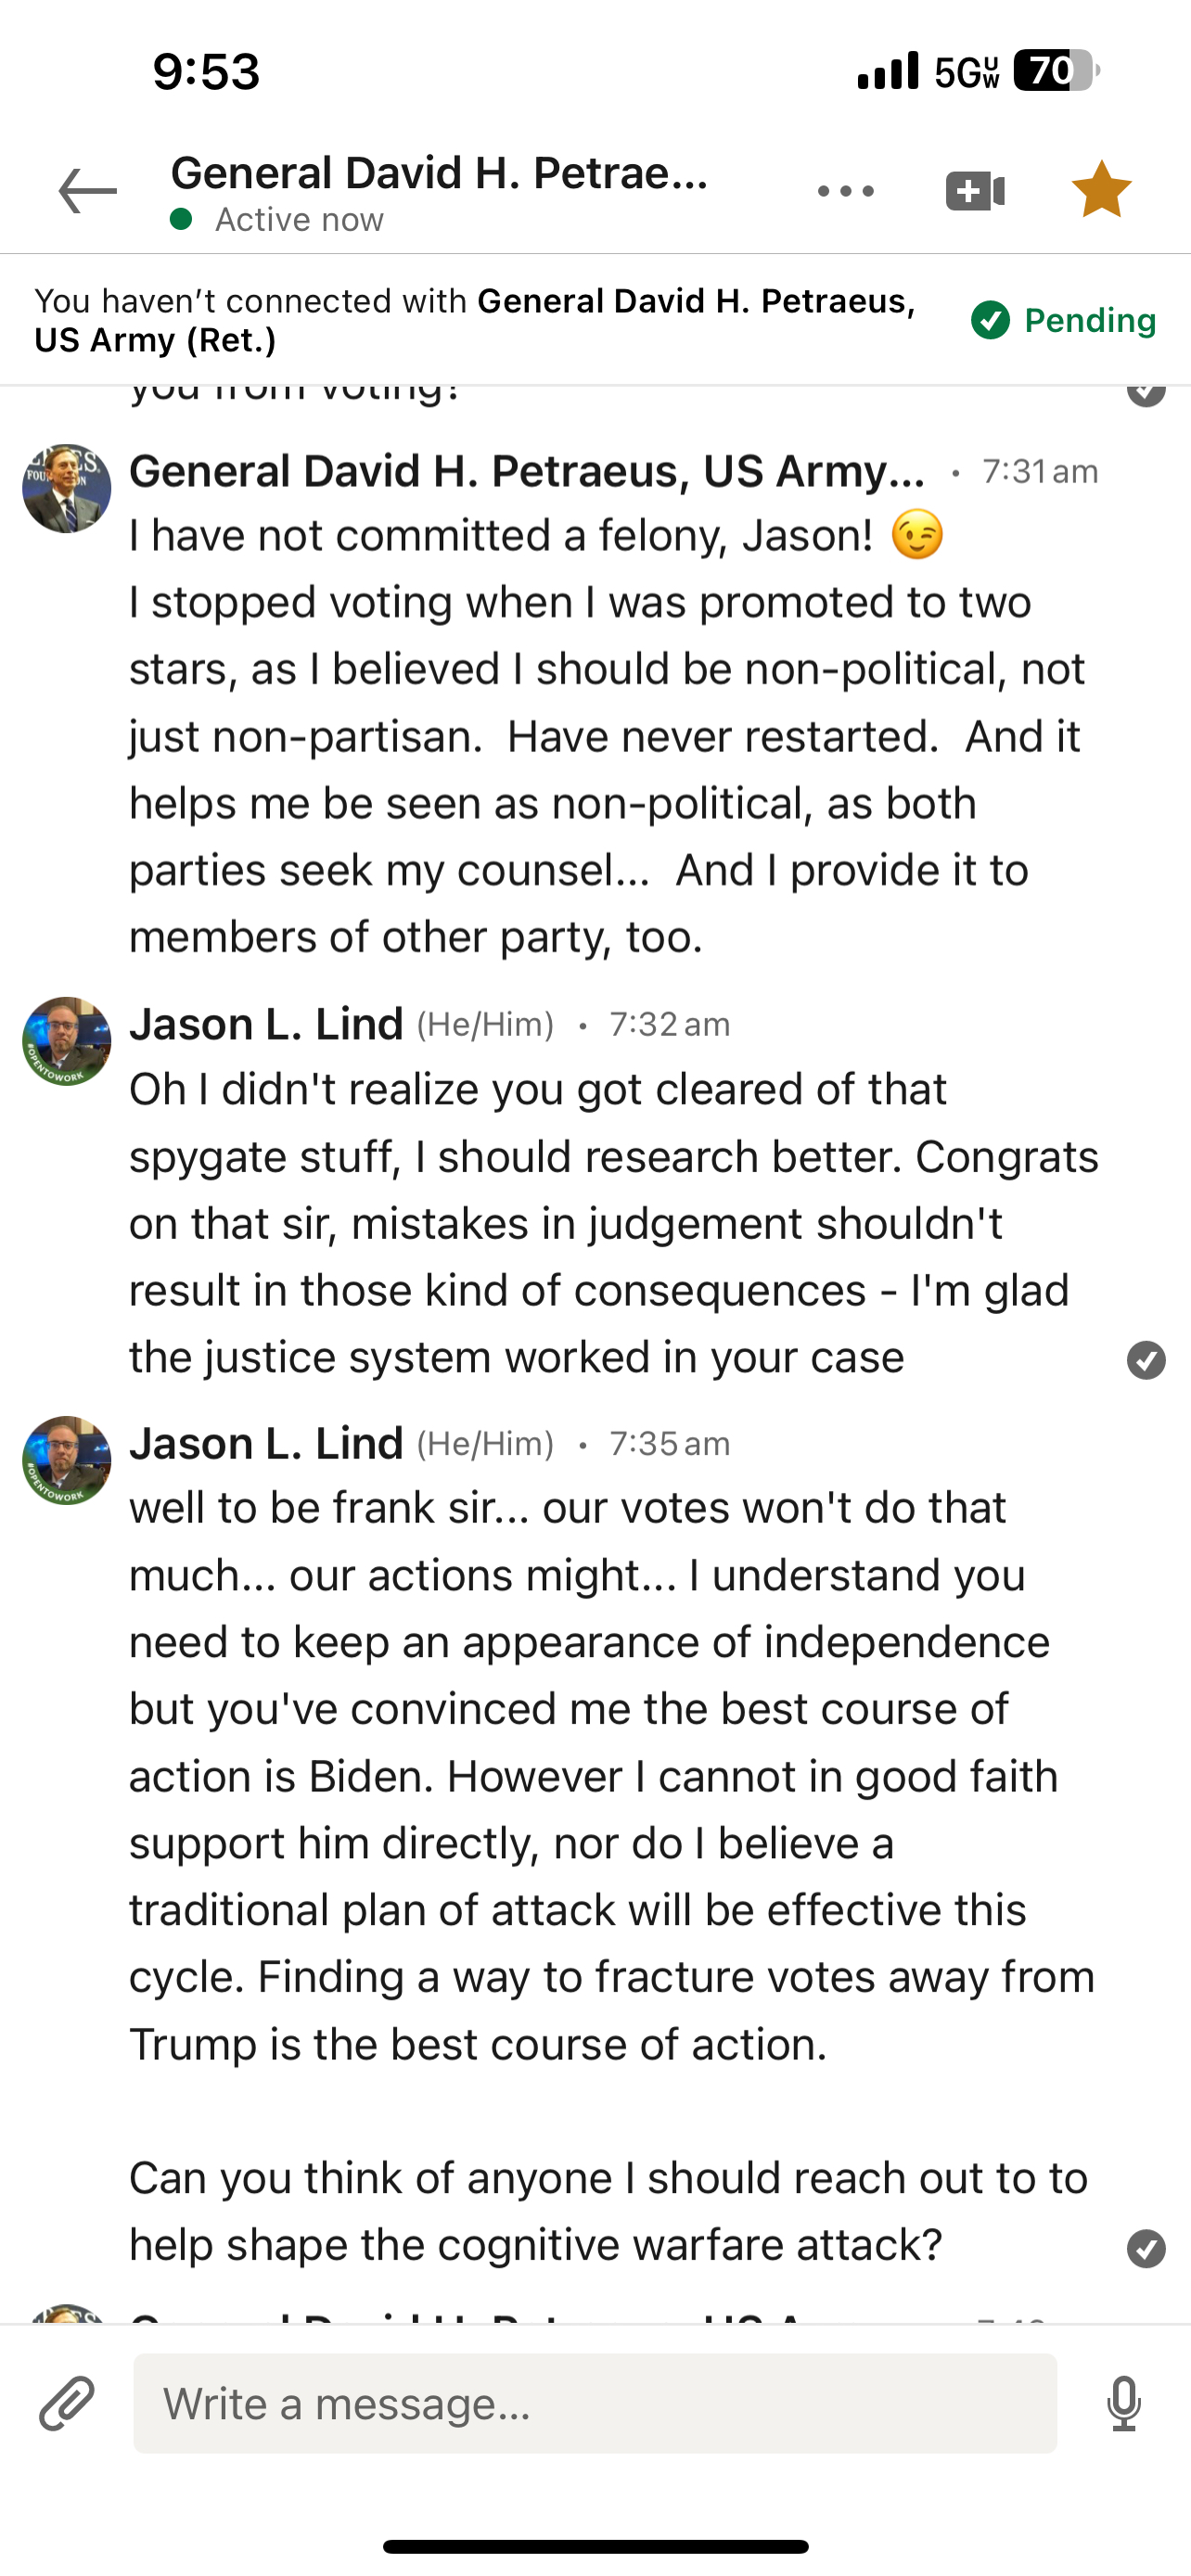Tap the Write a message field
The width and height of the screenshot is (1191, 2576).
tap(595, 2403)
